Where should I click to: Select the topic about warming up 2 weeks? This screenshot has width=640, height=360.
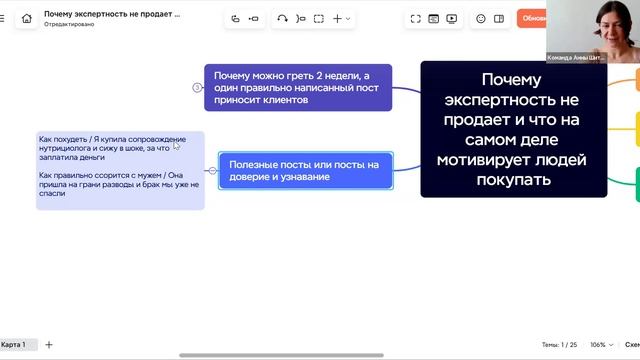[298, 87]
